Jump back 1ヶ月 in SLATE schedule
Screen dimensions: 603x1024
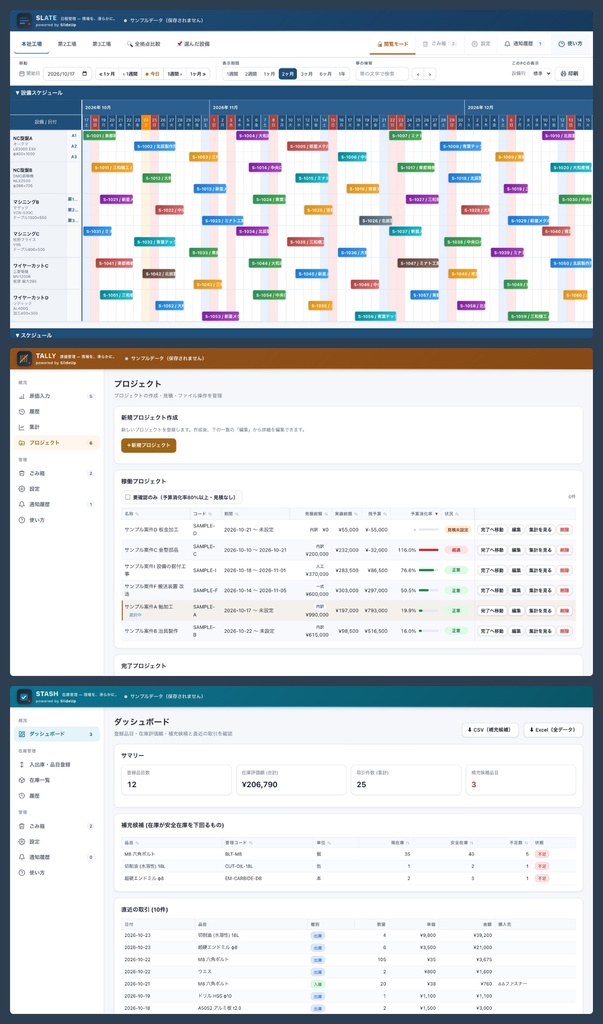point(106,74)
